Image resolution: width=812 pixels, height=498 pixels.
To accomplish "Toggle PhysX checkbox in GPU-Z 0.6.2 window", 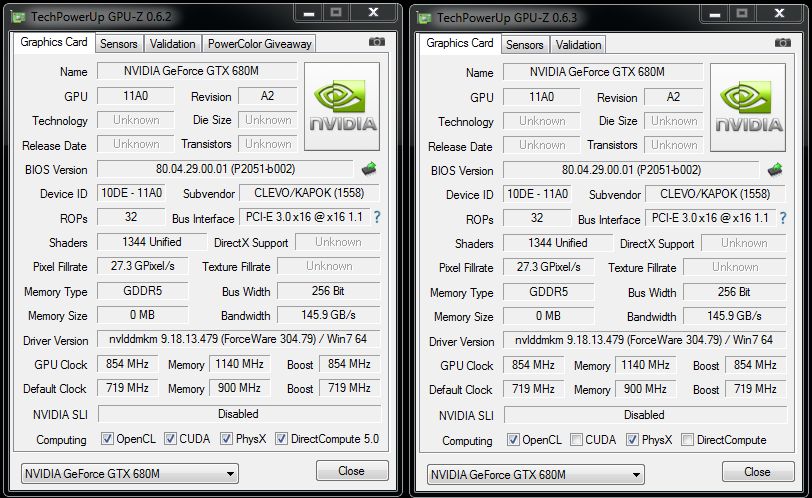I will pyautogui.click(x=226, y=438).
